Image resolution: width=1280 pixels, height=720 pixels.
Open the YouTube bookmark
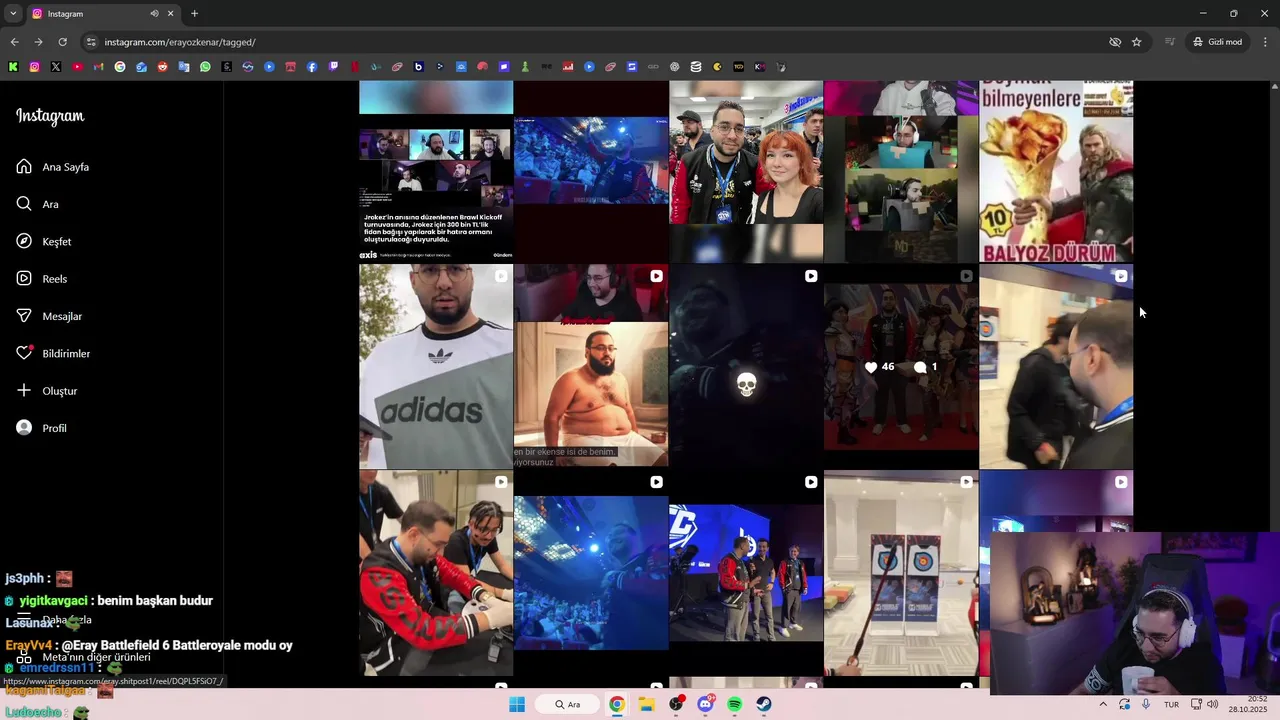[x=77, y=67]
